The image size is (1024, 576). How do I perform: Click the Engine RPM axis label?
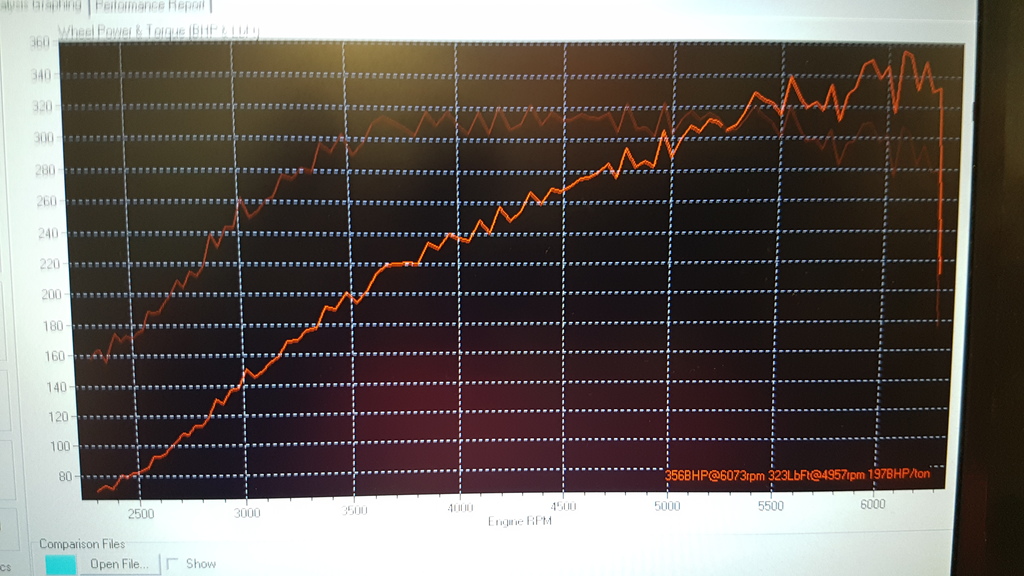coord(520,521)
